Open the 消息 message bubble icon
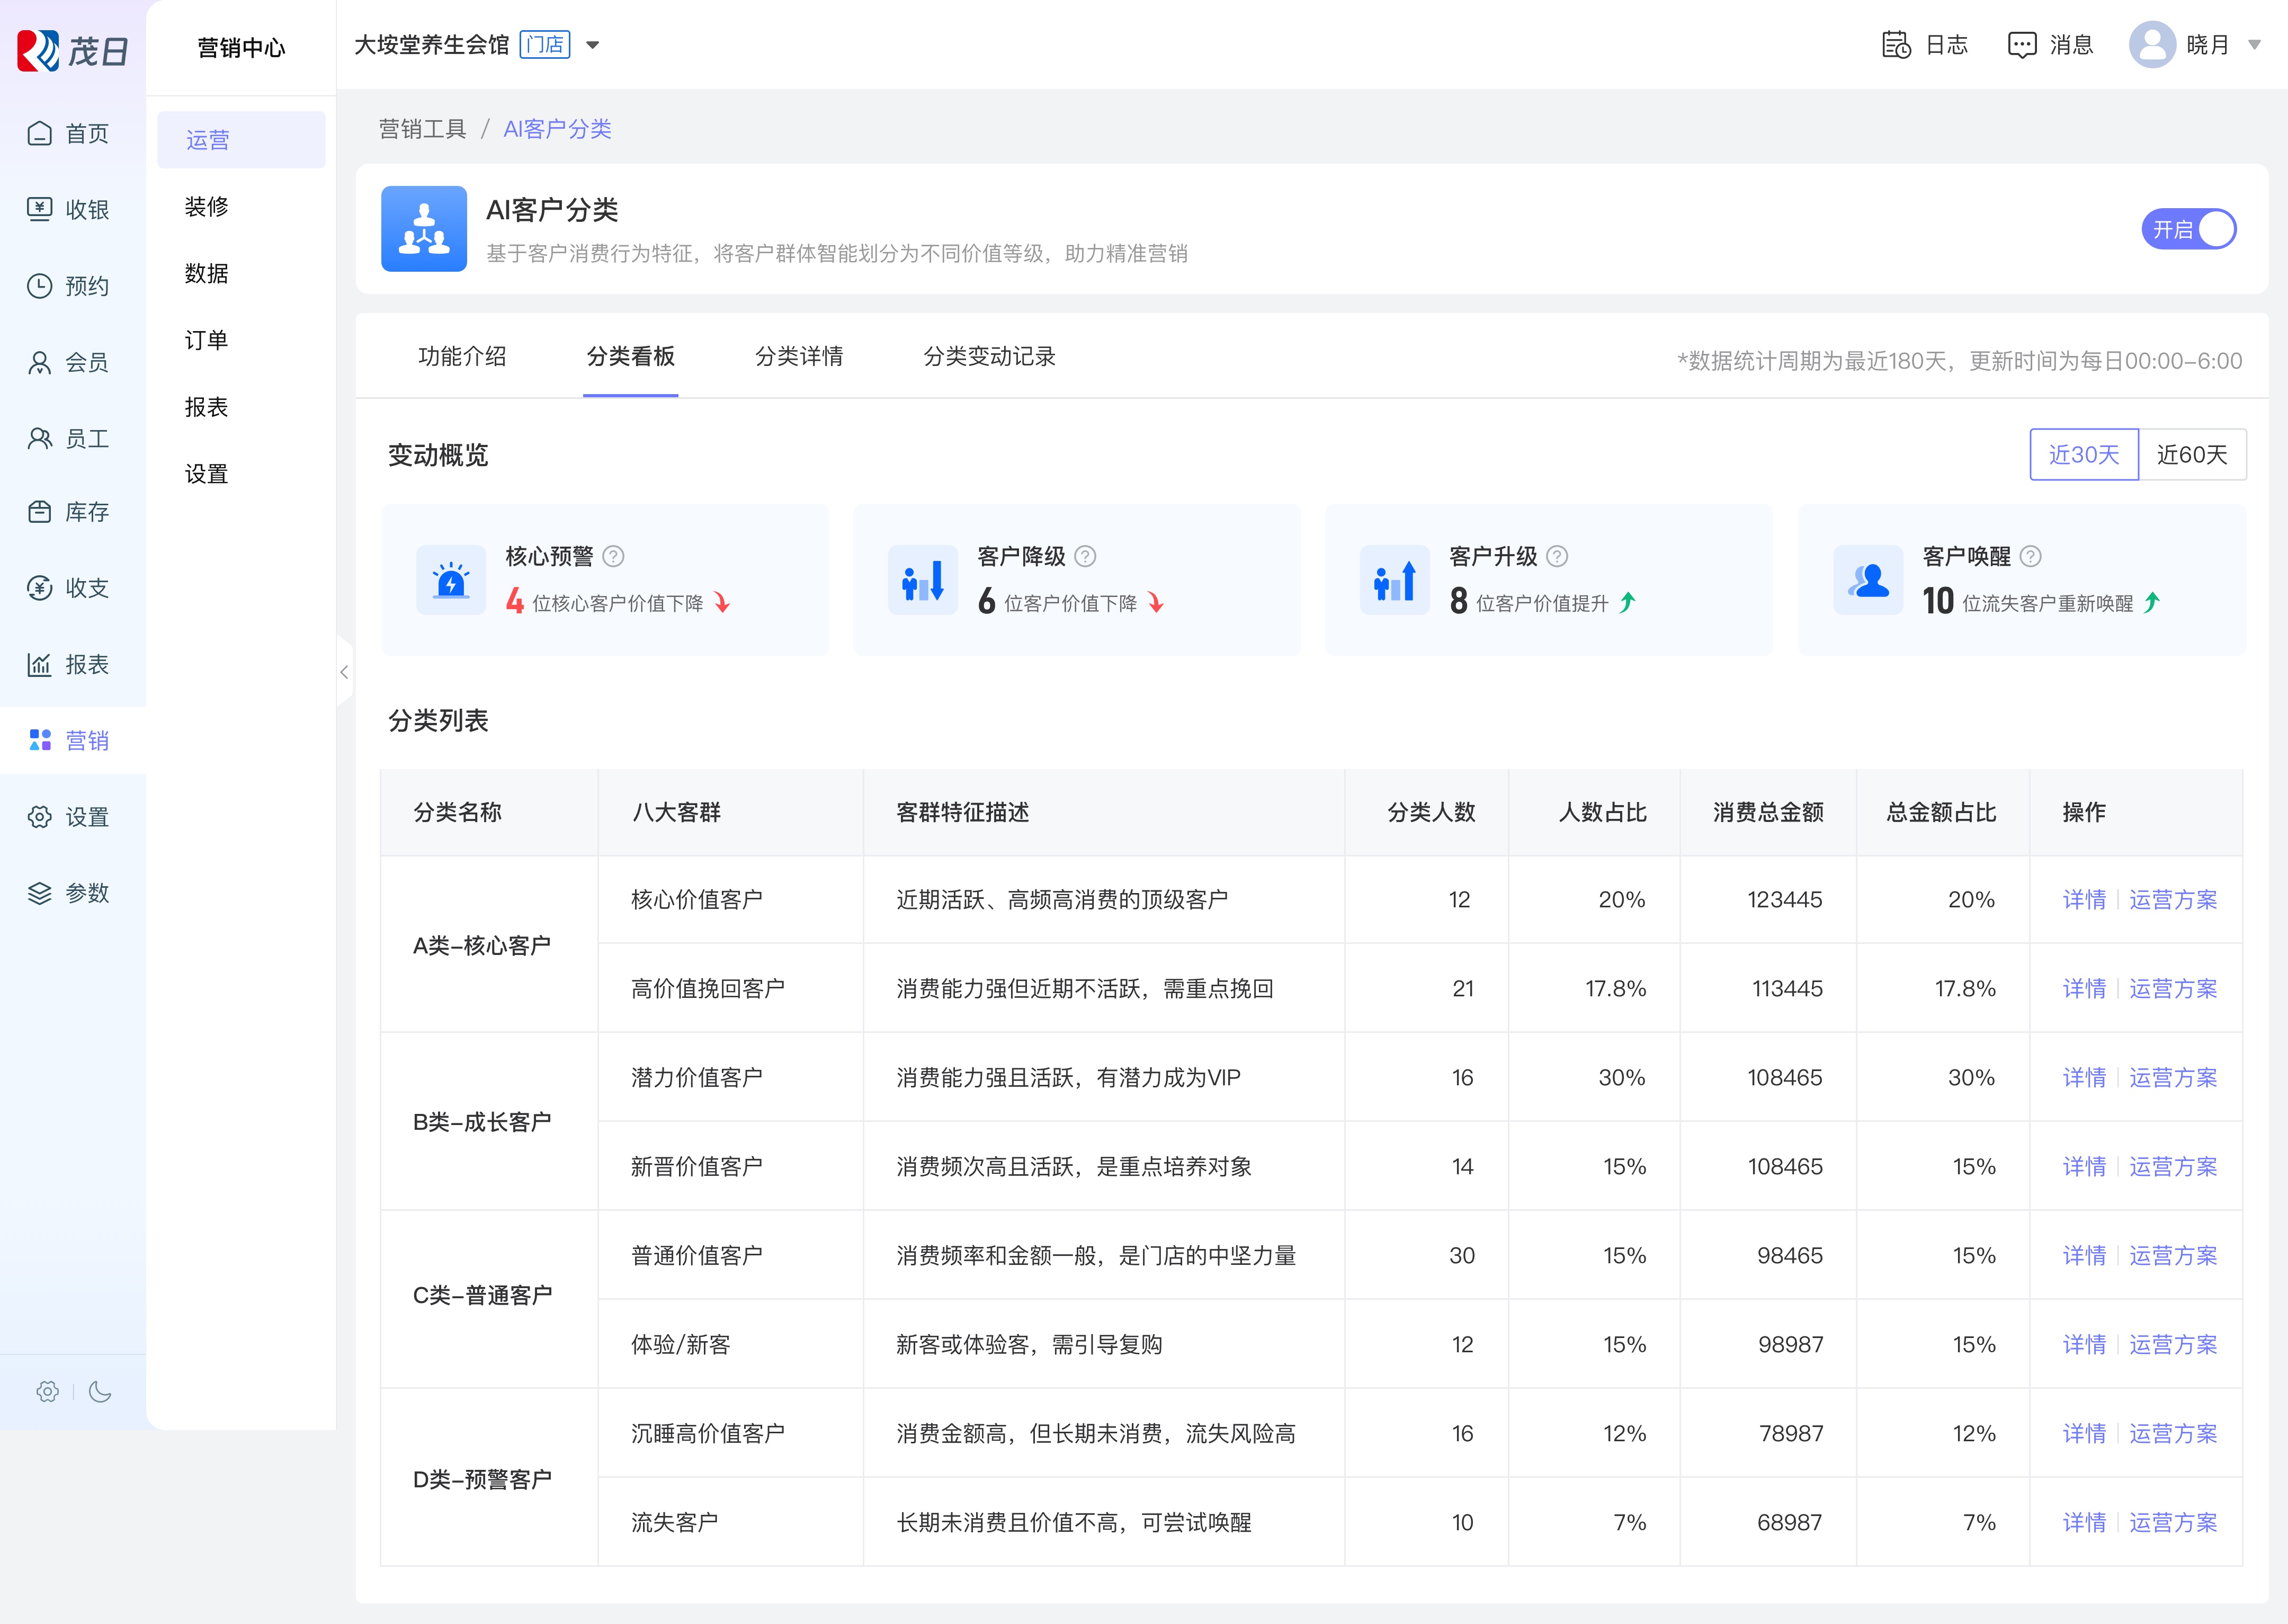 click(2021, 45)
